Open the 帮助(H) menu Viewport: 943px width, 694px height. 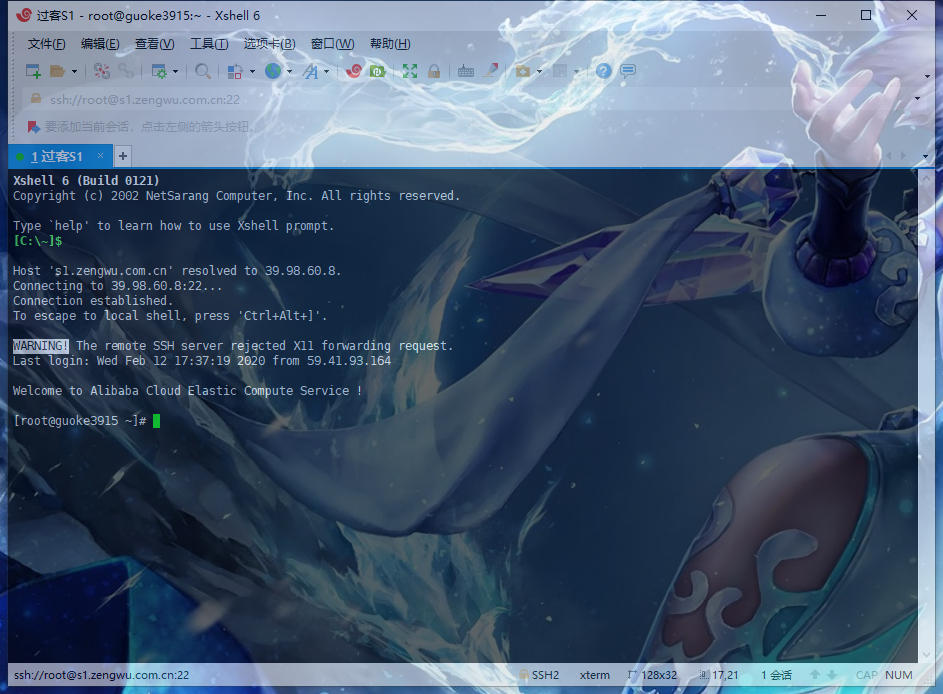[390, 44]
